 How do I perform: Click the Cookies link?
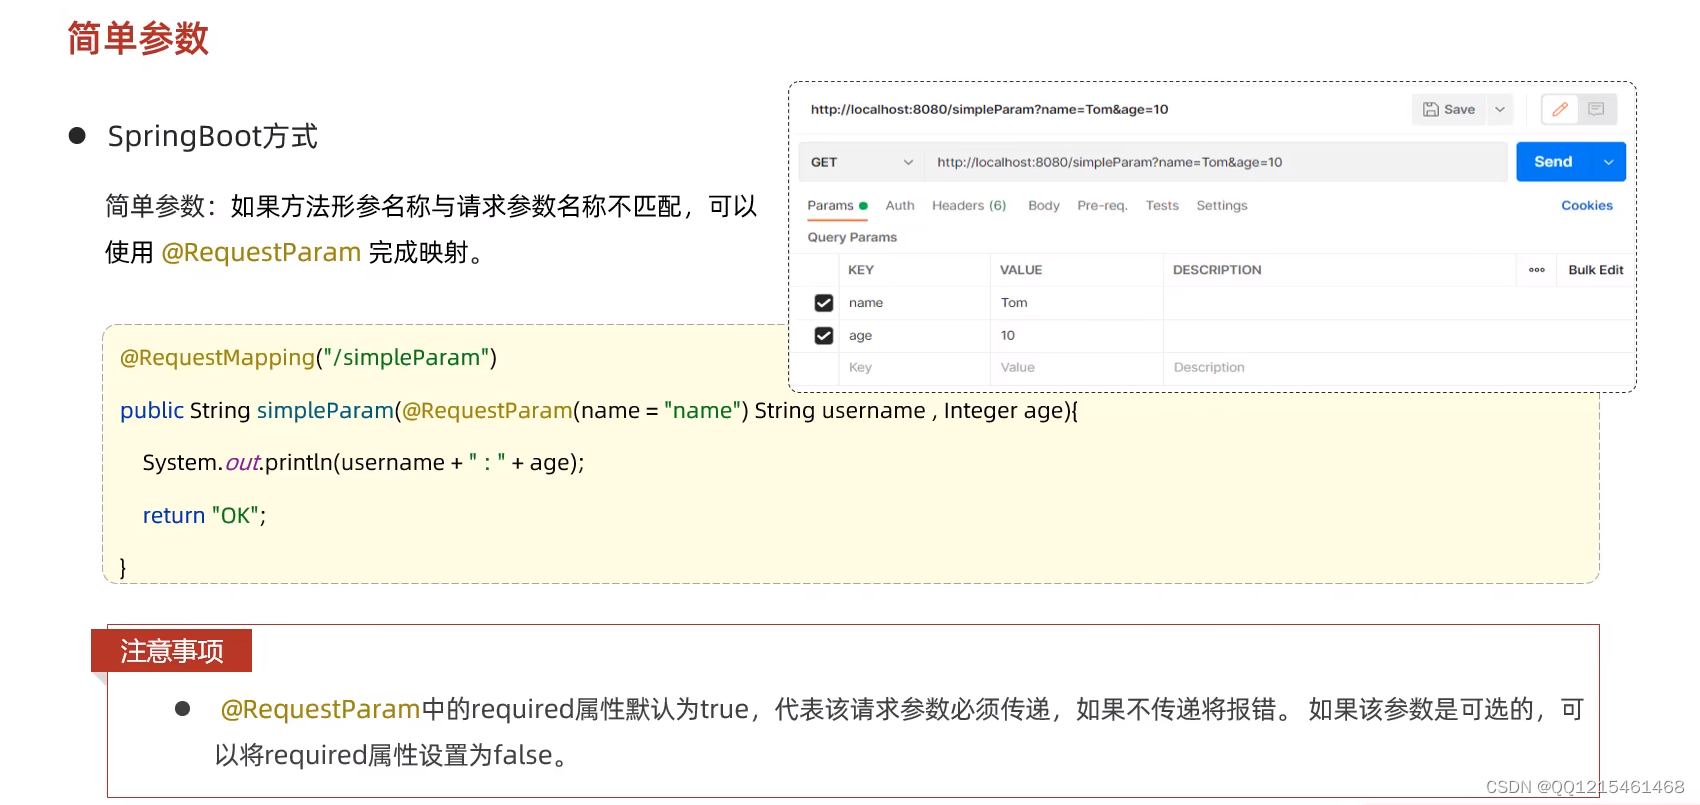click(x=1587, y=205)
